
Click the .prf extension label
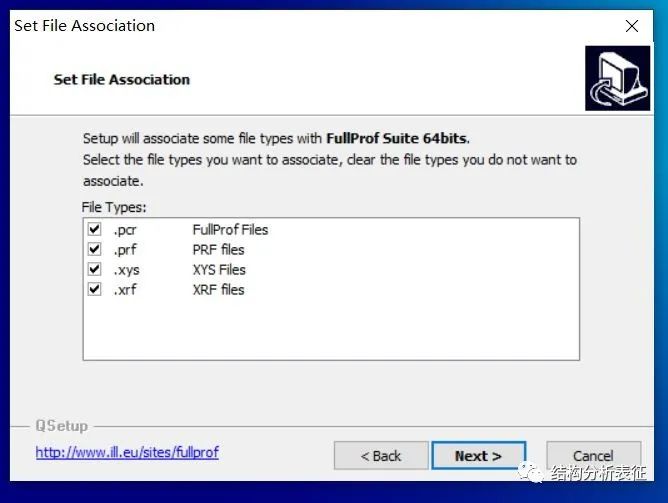coord(125,250)
